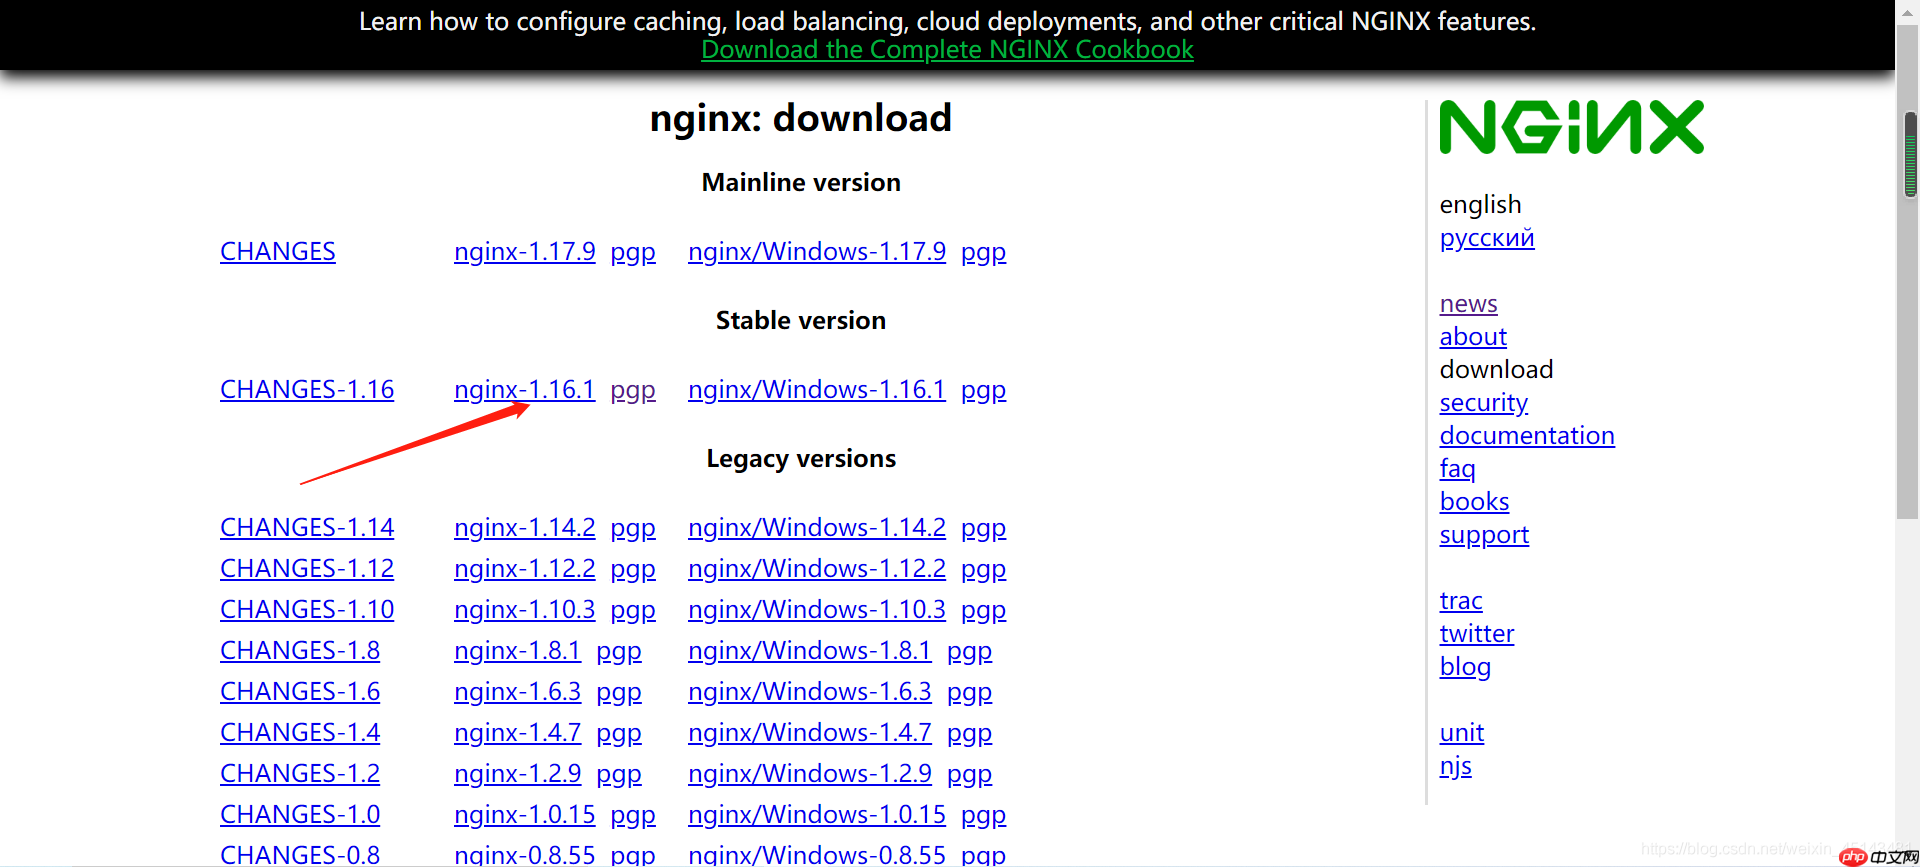Browse the books page
Screen dimensions: 1920x867
1475,501
